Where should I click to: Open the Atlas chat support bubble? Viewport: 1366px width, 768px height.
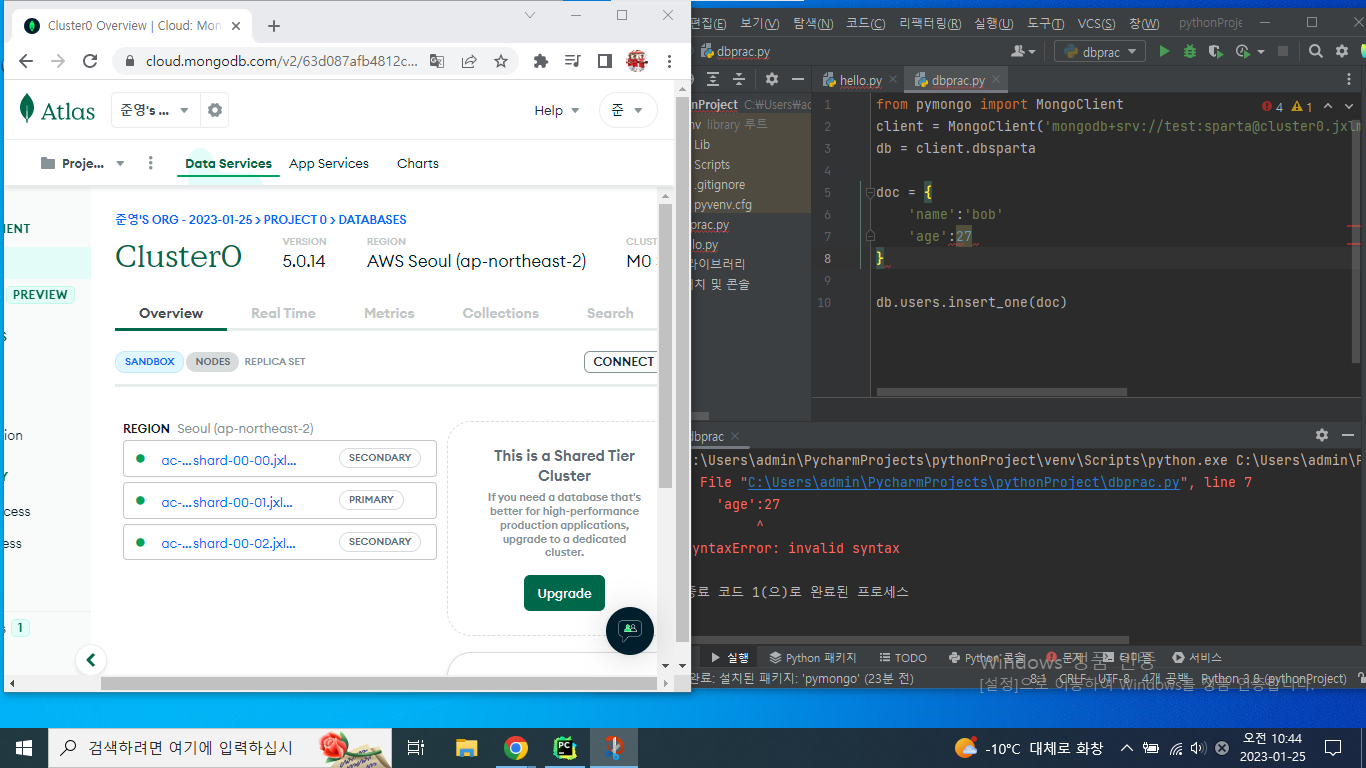tap(630, 631)
